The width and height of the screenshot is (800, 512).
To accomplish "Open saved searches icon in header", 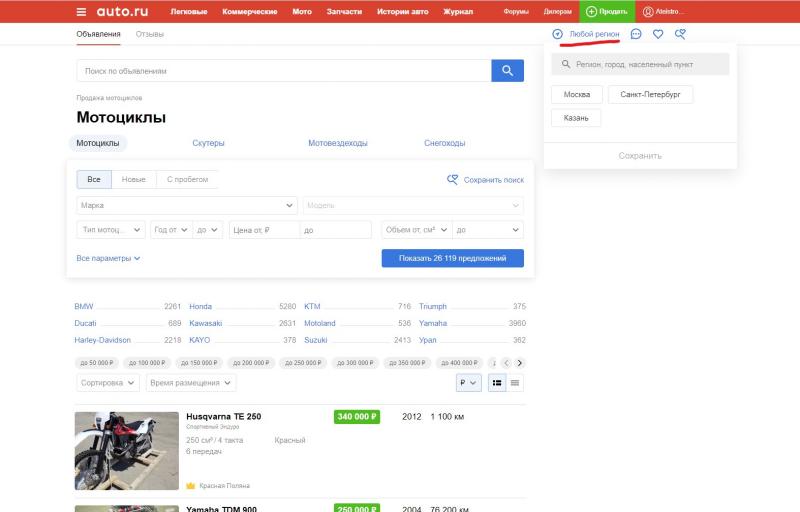I will 680,34.
